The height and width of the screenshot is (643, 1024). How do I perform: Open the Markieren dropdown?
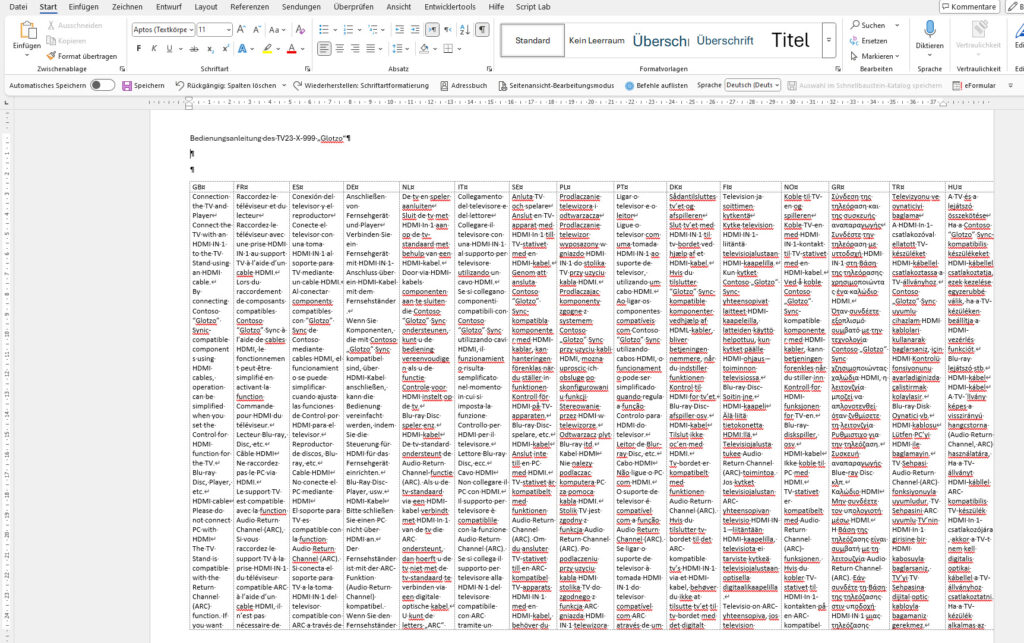click(x=875, y=56)
